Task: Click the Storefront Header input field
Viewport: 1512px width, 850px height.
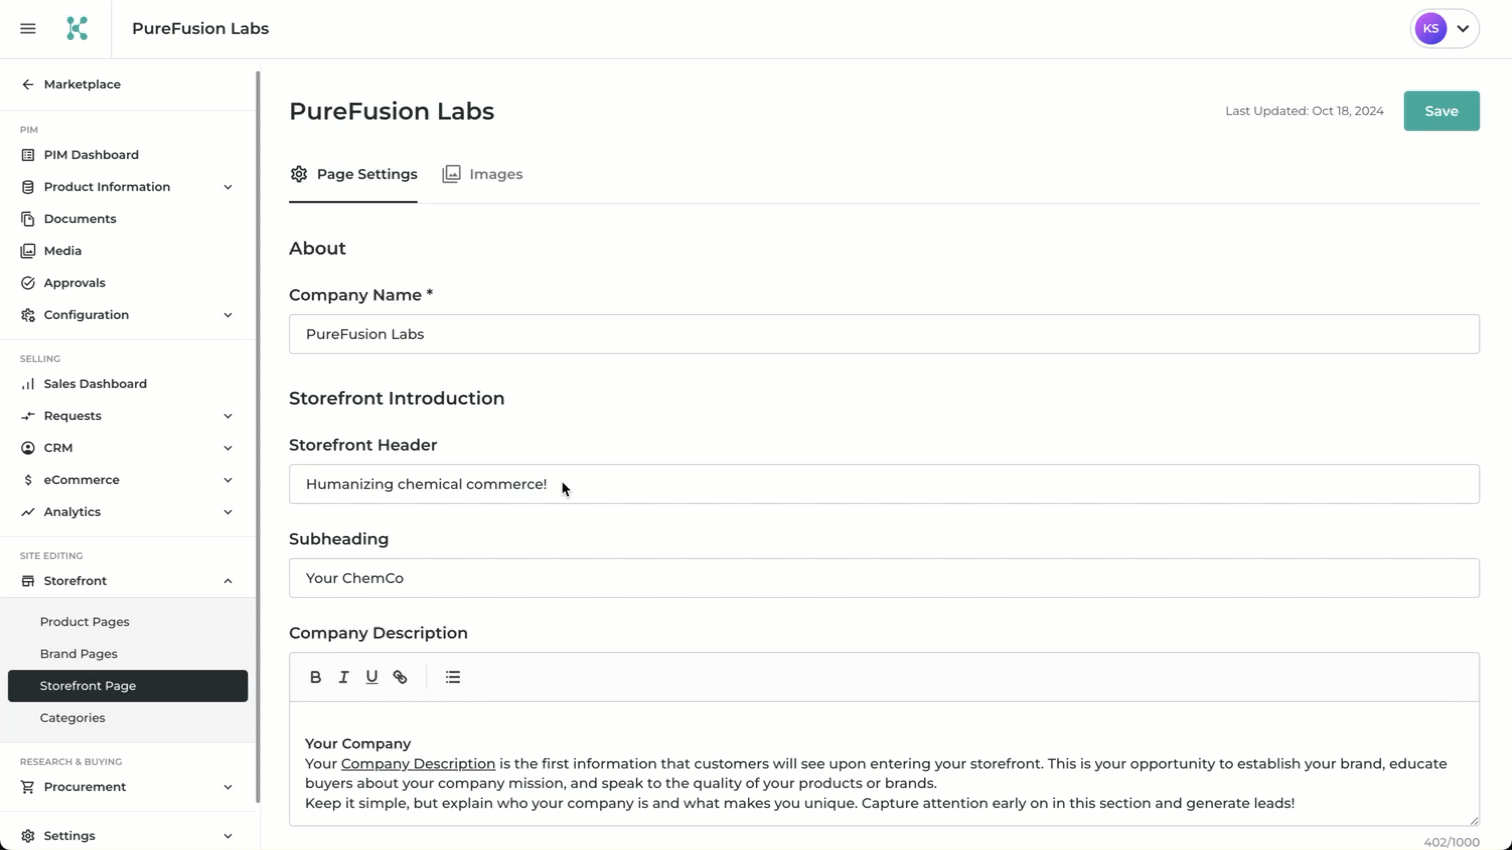Action: 884,484
